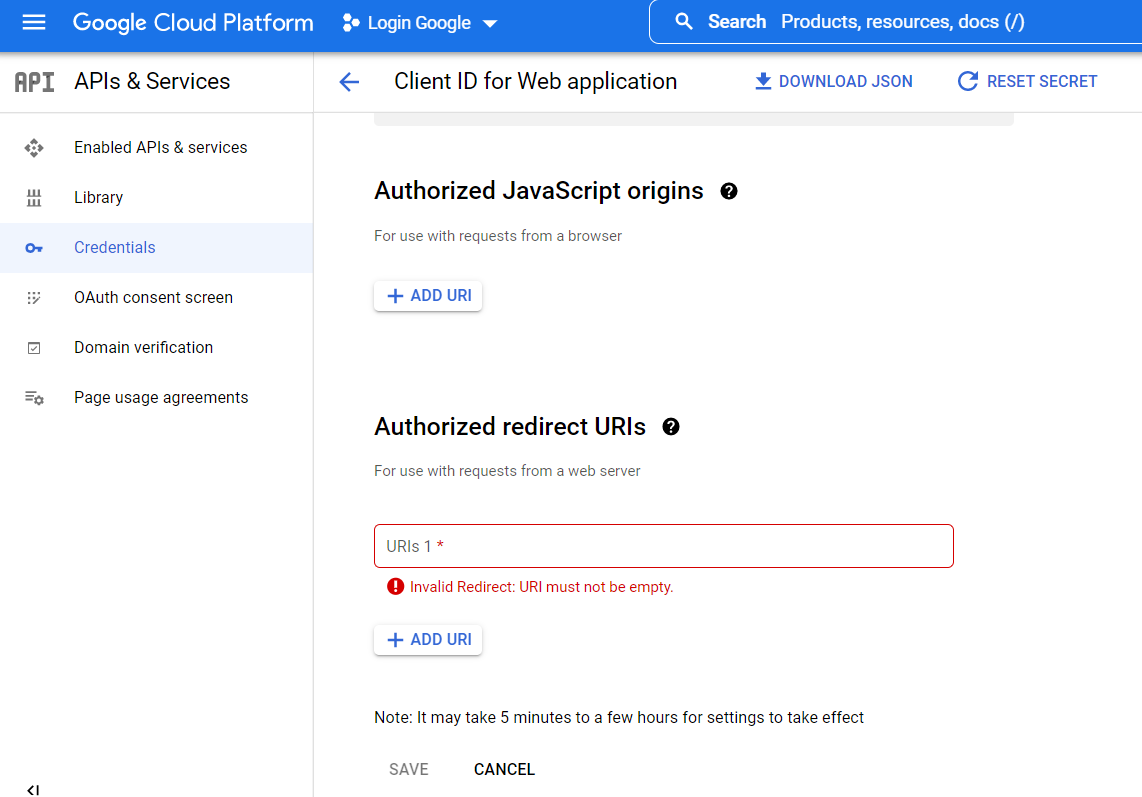Click the SAVE button
This screenshot has height=797, width=1142.
409,769
